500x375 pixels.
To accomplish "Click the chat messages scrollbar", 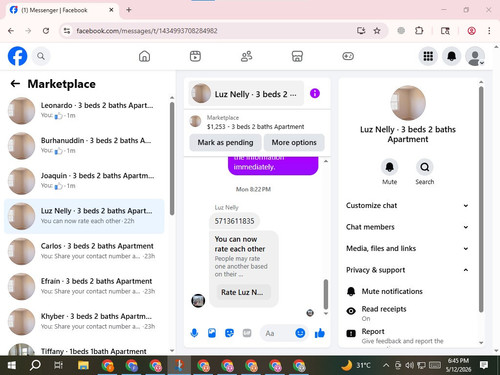I will [326, 294].
